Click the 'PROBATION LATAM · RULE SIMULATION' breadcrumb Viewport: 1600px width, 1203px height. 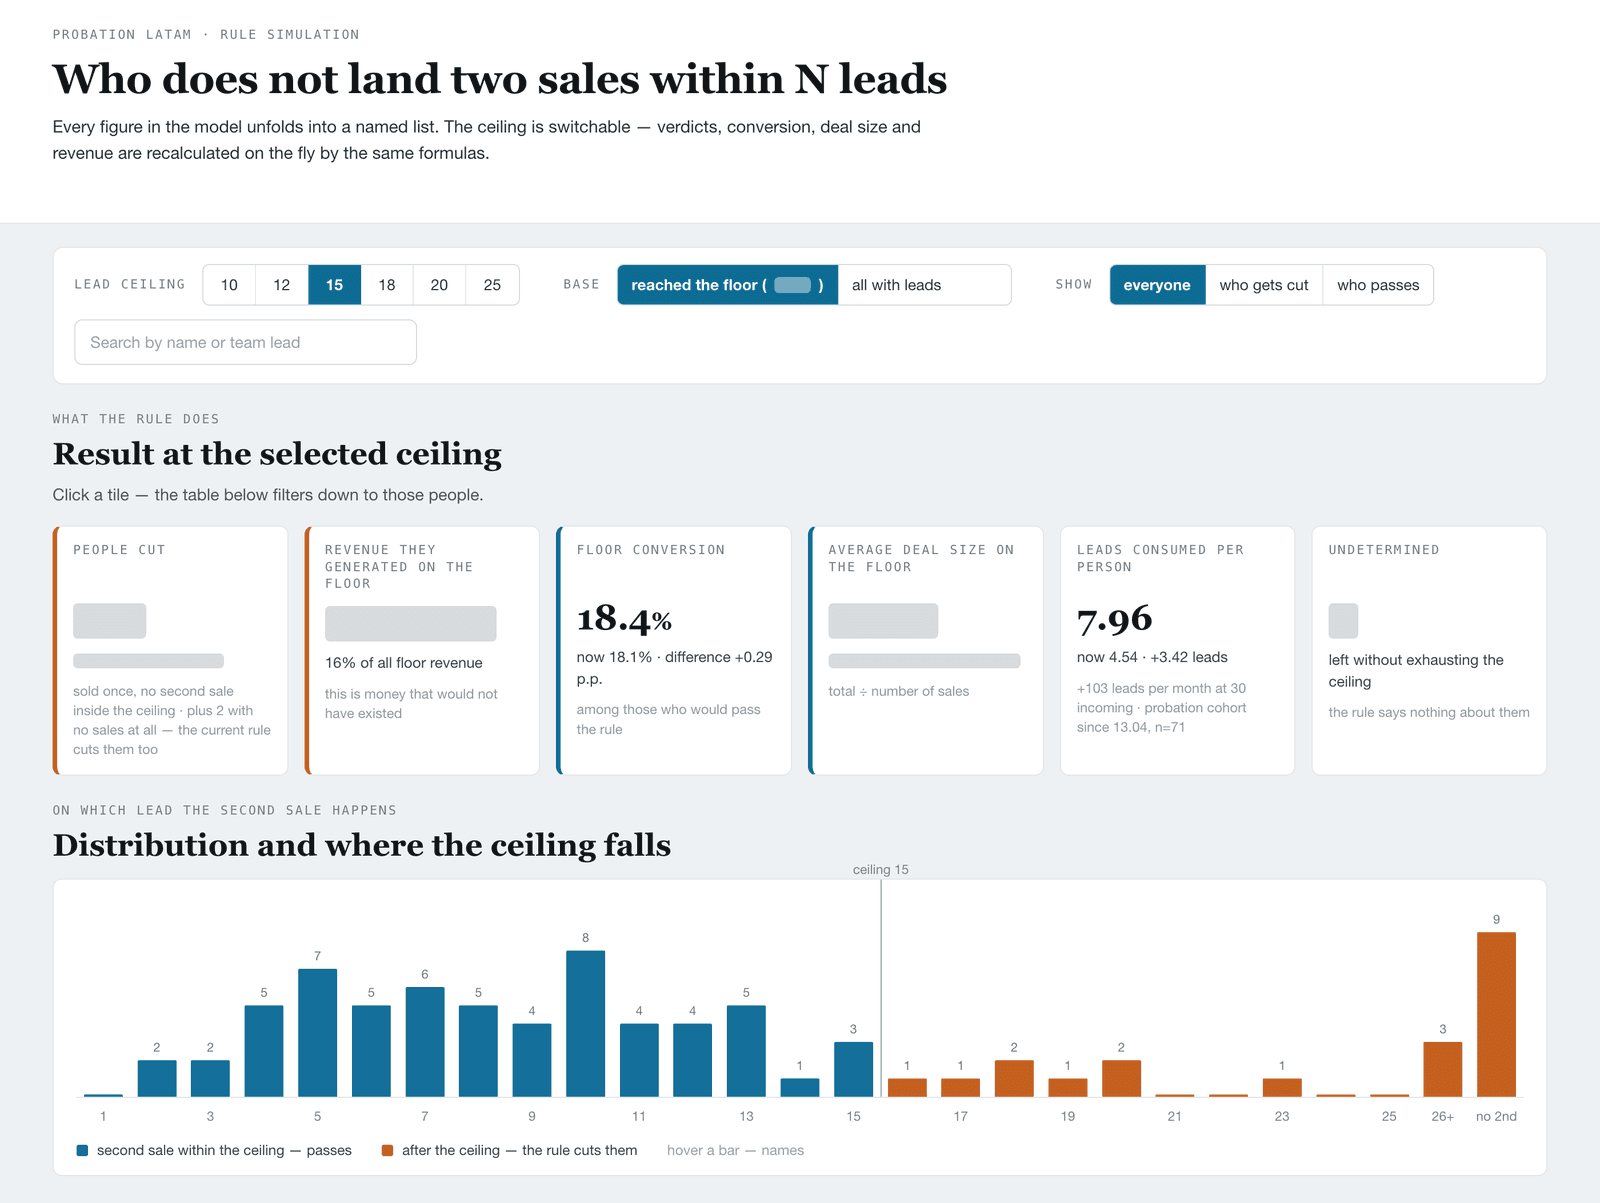[206, 35]
